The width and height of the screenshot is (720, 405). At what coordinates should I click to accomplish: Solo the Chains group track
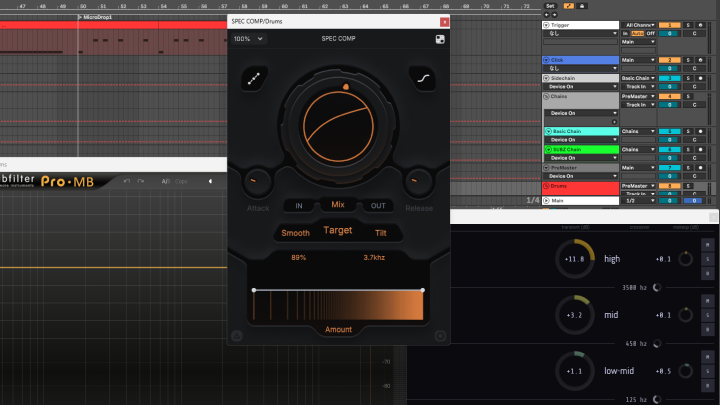tap(688, 96)
